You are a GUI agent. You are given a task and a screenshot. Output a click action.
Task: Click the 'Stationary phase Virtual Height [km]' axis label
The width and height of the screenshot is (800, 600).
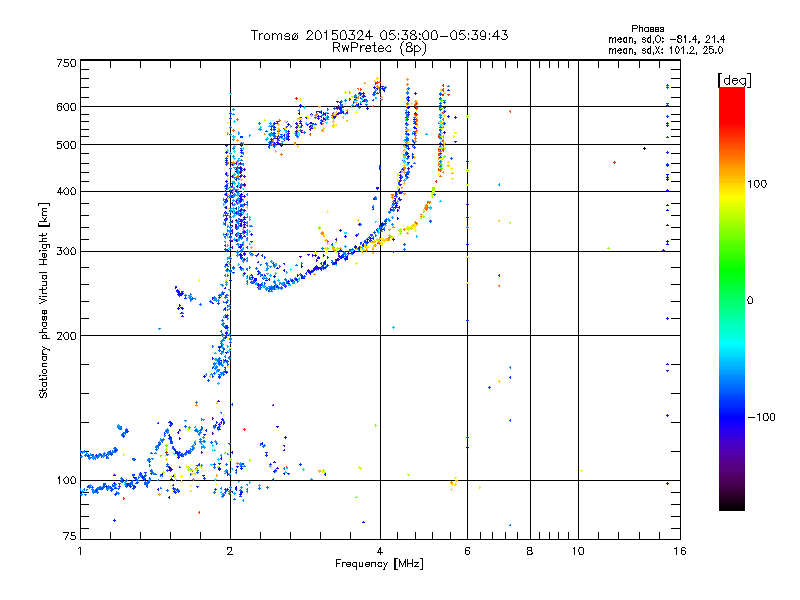(43, 300)
